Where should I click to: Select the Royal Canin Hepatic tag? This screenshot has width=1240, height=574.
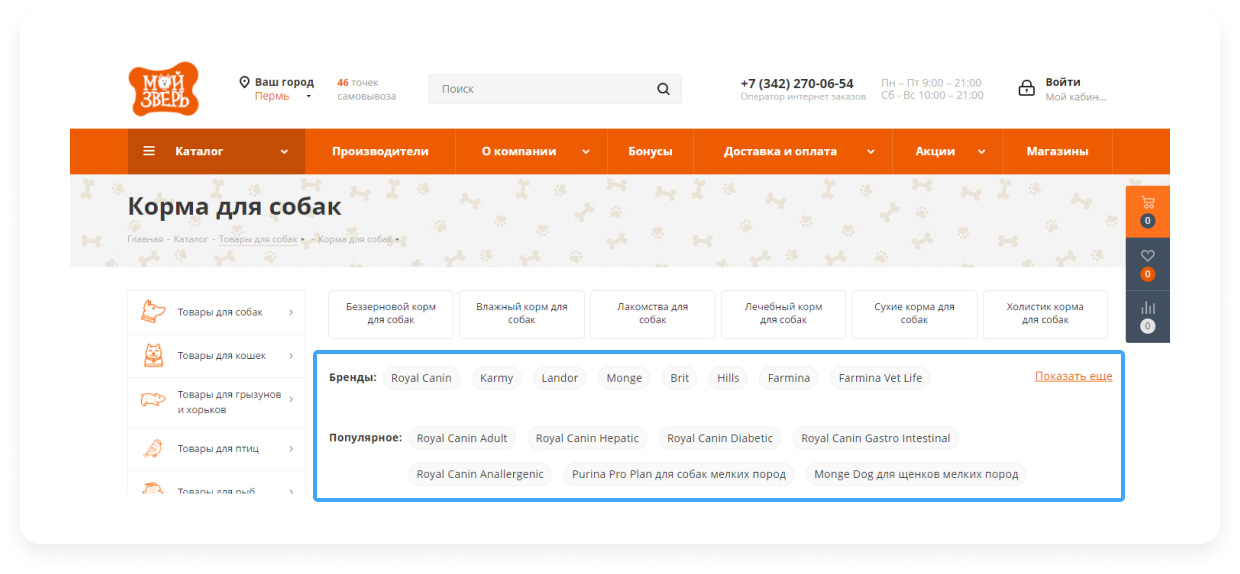pyautogui.click(x=587, y=438)
